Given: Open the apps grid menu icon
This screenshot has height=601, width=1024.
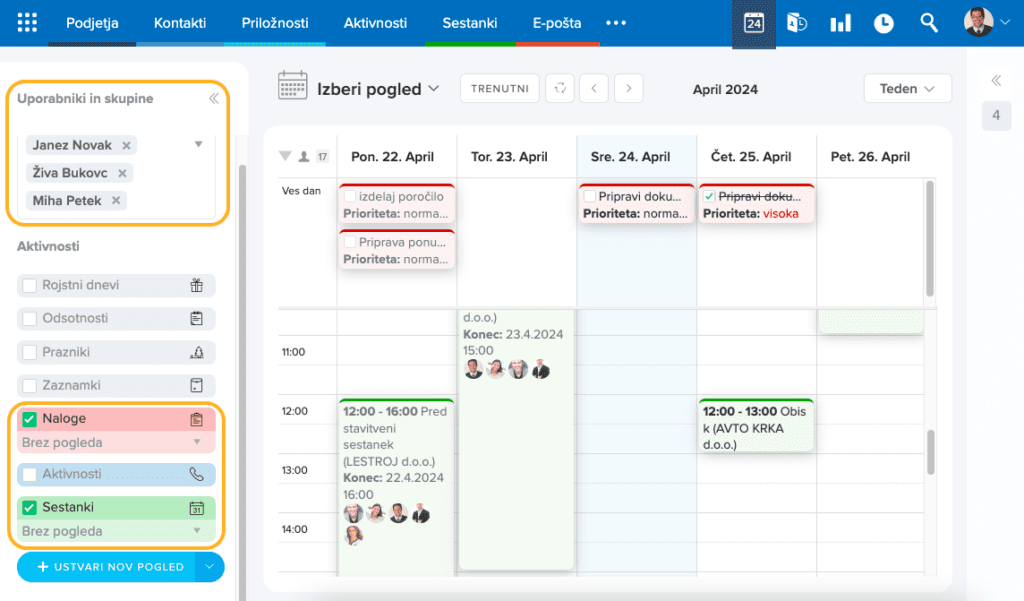Looking at the screenshot, I should click(27, 23).
